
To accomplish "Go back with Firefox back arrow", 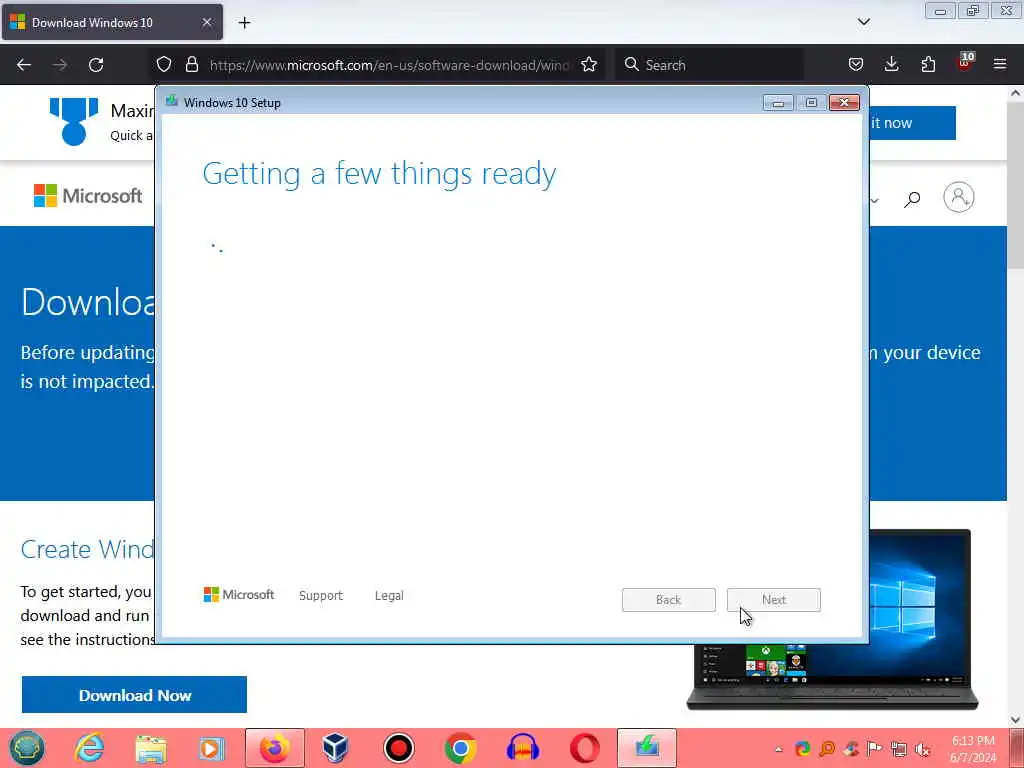I will pos(24,65).
